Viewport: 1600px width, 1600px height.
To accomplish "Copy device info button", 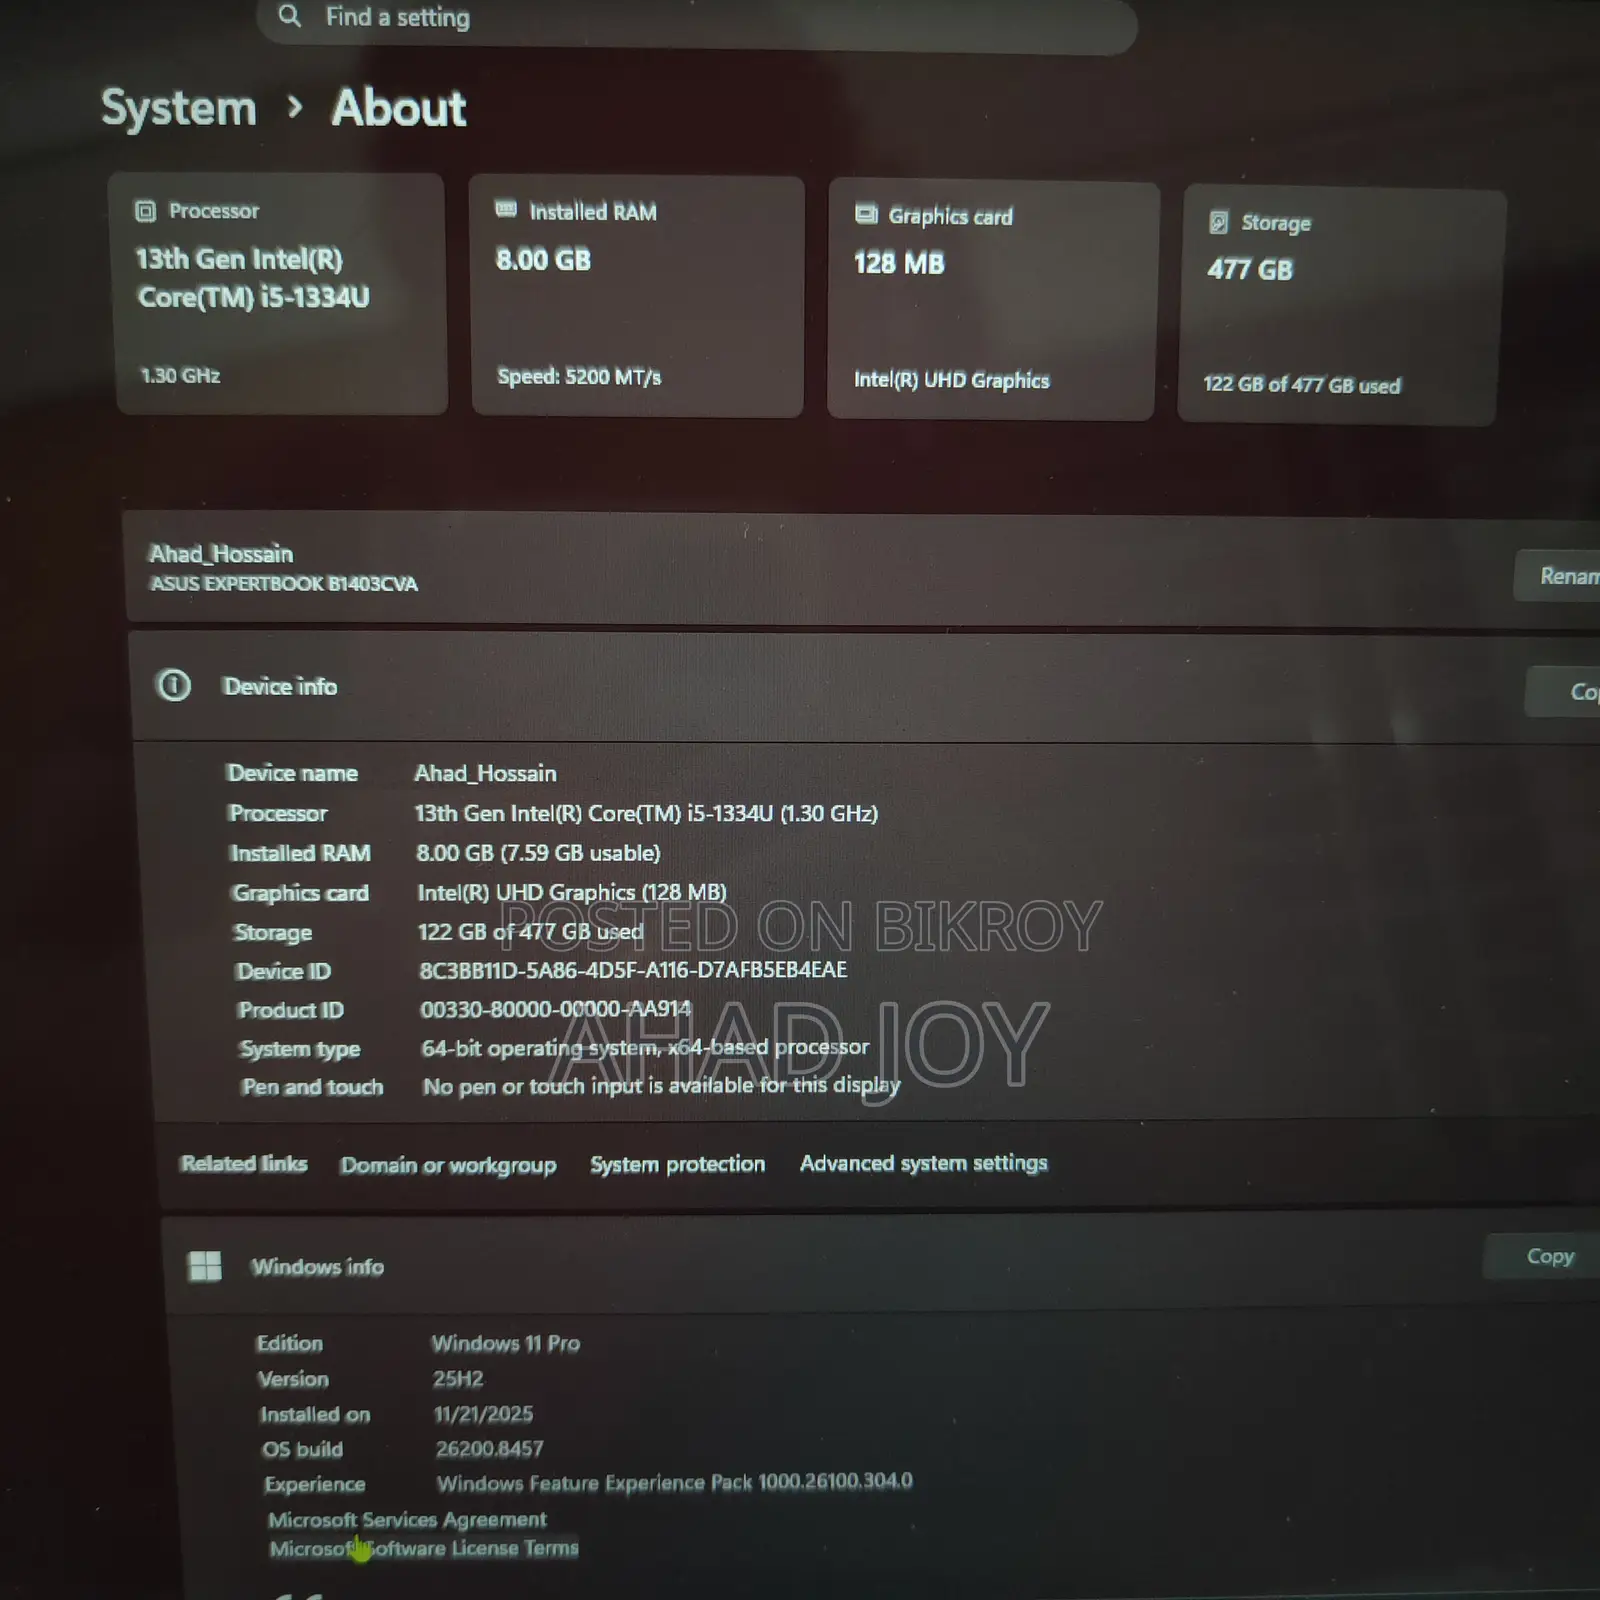I will [x=1563, y=692].
